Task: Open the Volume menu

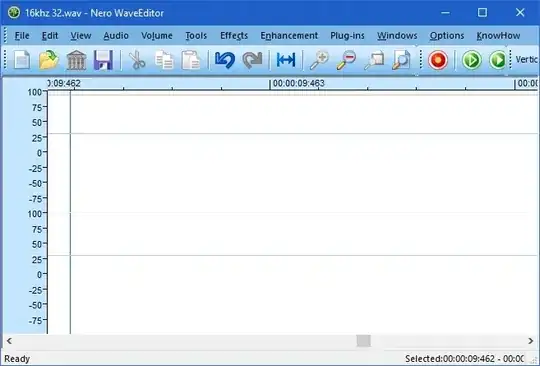Action: tap(157, 36)
